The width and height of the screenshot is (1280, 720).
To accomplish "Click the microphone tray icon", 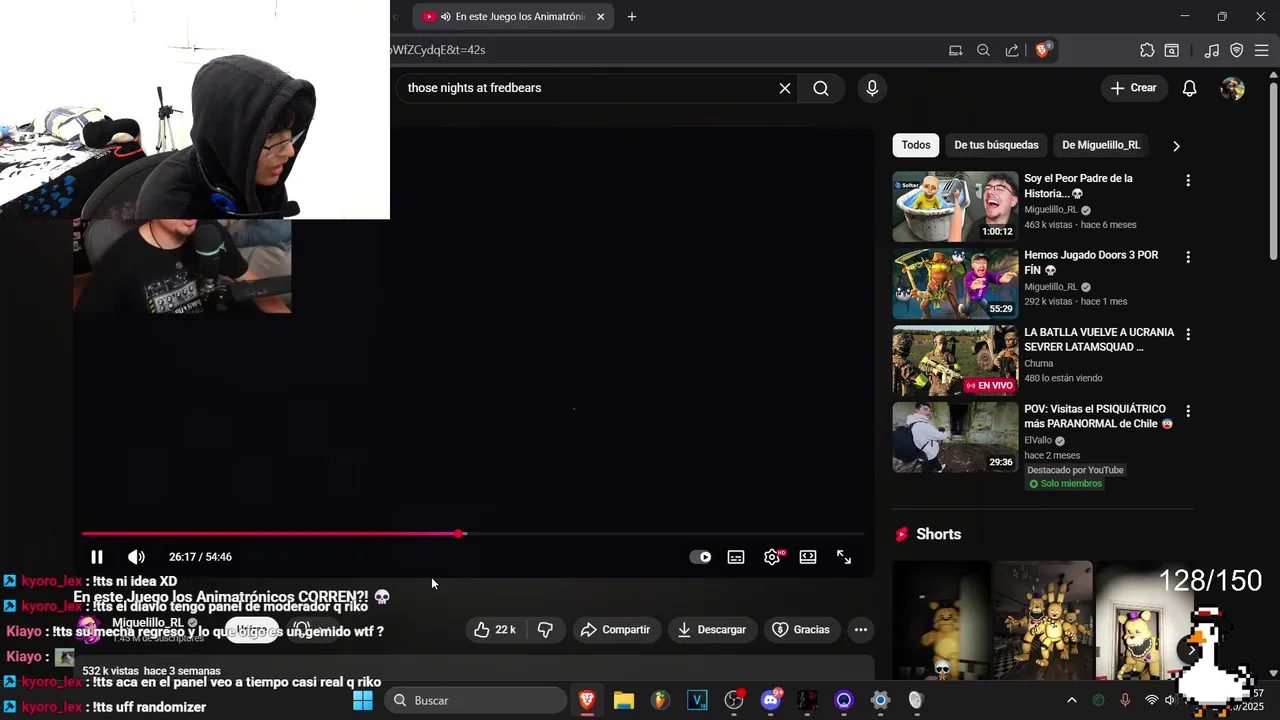I will point(1125,701).
